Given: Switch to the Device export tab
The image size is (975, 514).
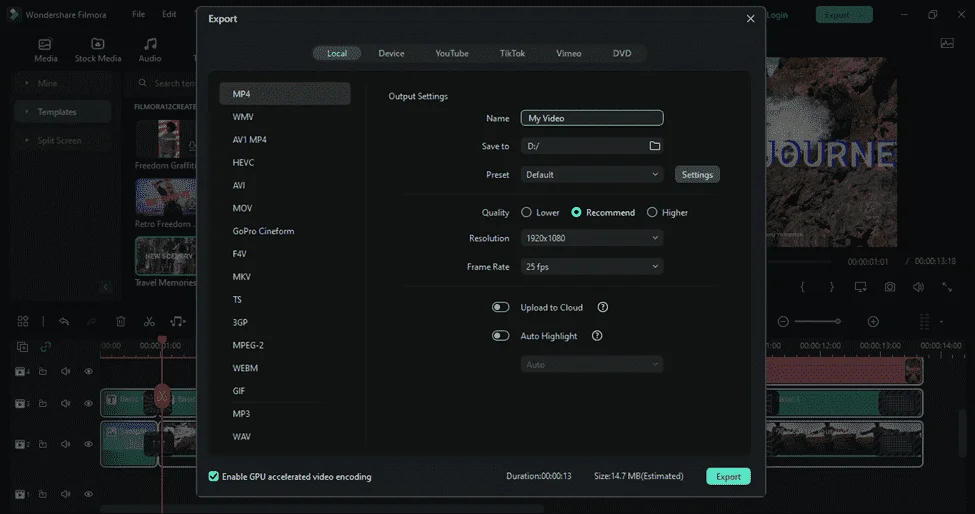Looking at the screenshot, I should [x=391, y=53].
